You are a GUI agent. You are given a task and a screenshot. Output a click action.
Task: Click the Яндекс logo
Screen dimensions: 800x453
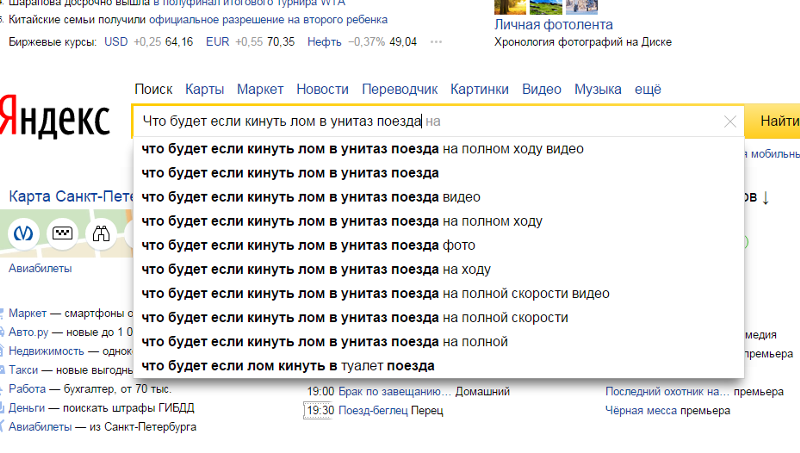(x=55, y=117)
